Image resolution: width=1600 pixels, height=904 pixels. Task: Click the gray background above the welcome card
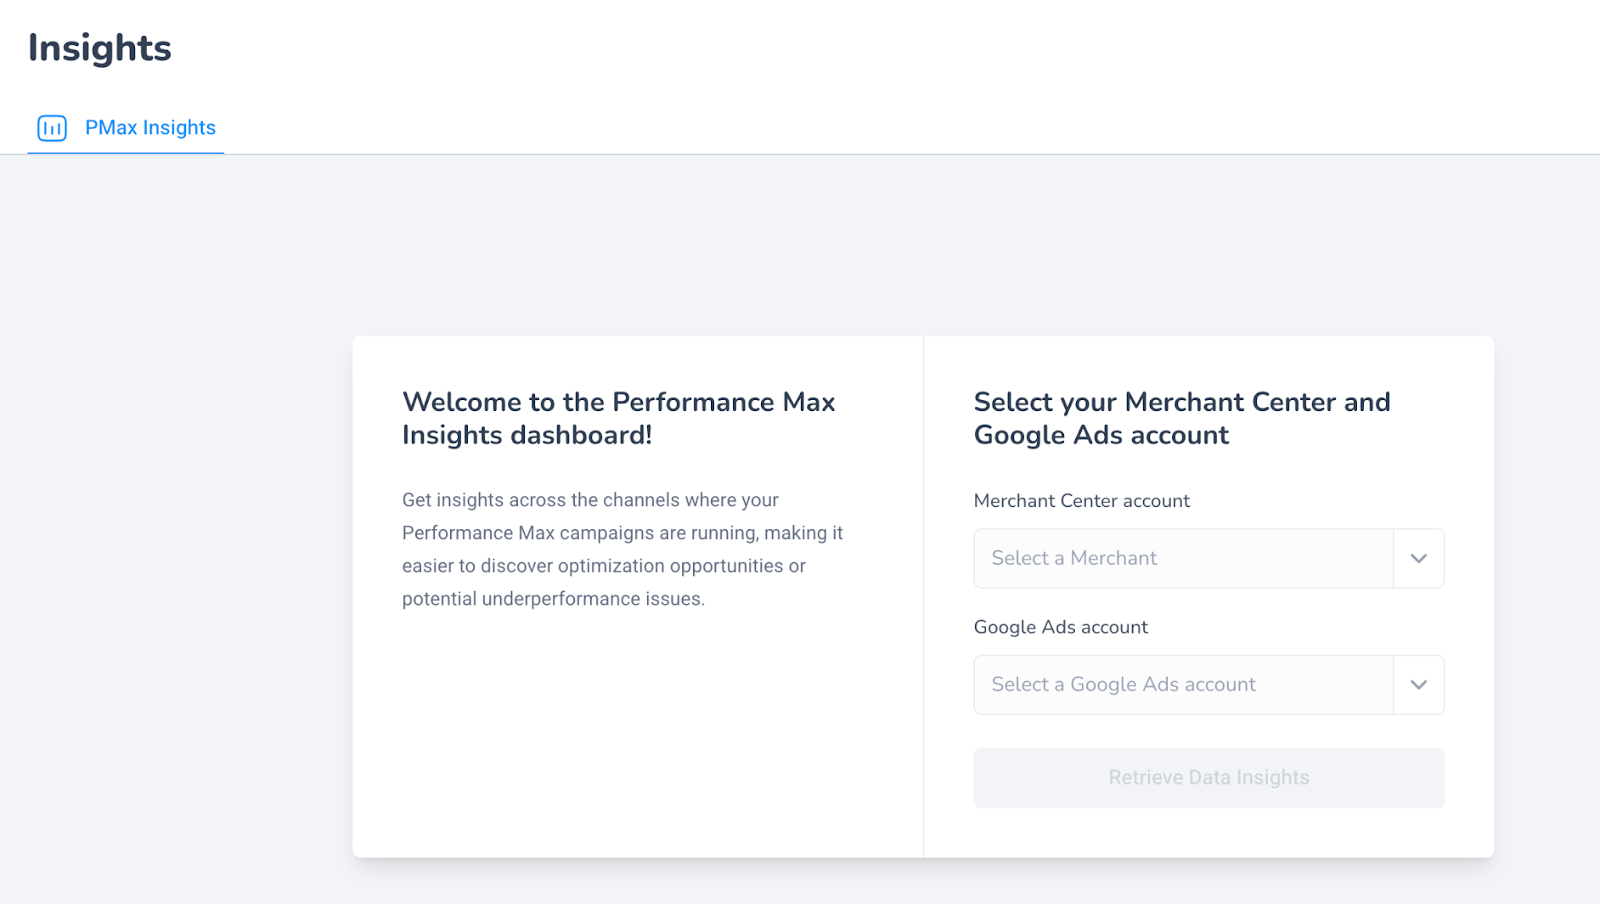tap(800, 245)
